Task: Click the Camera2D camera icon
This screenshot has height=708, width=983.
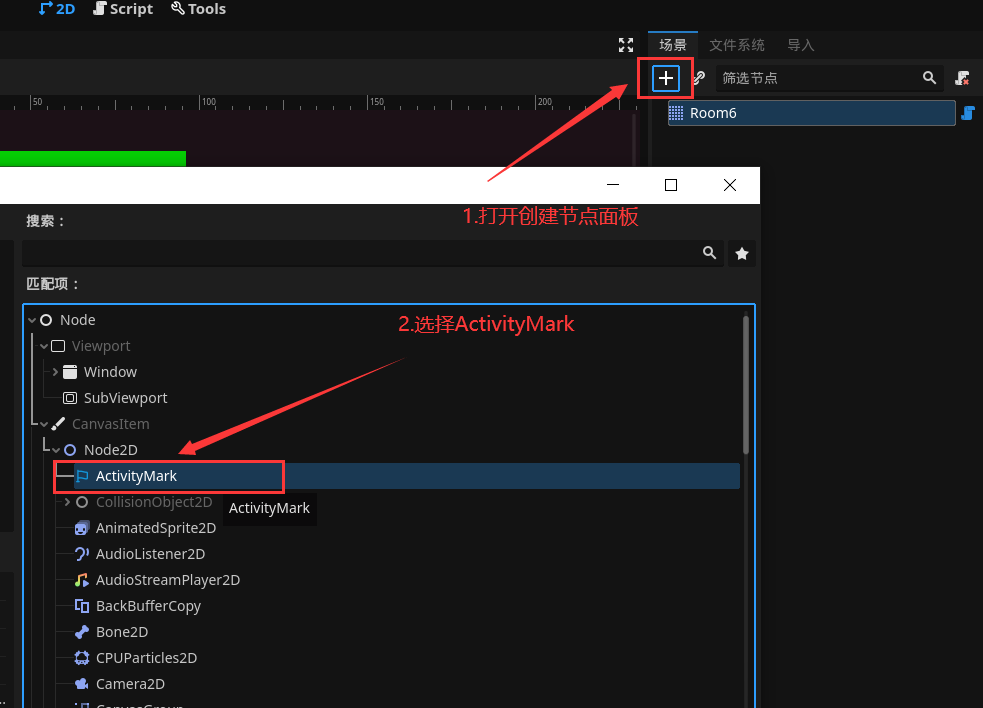Action: click(x=82, y=684)
